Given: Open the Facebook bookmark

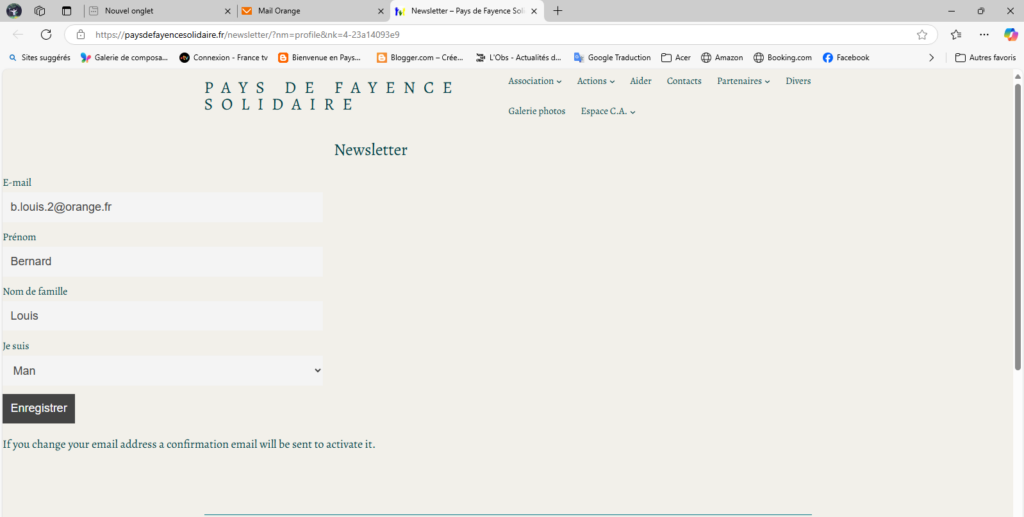Looking at the screenshot, I should pyautogui.click(x=845, y=58).
